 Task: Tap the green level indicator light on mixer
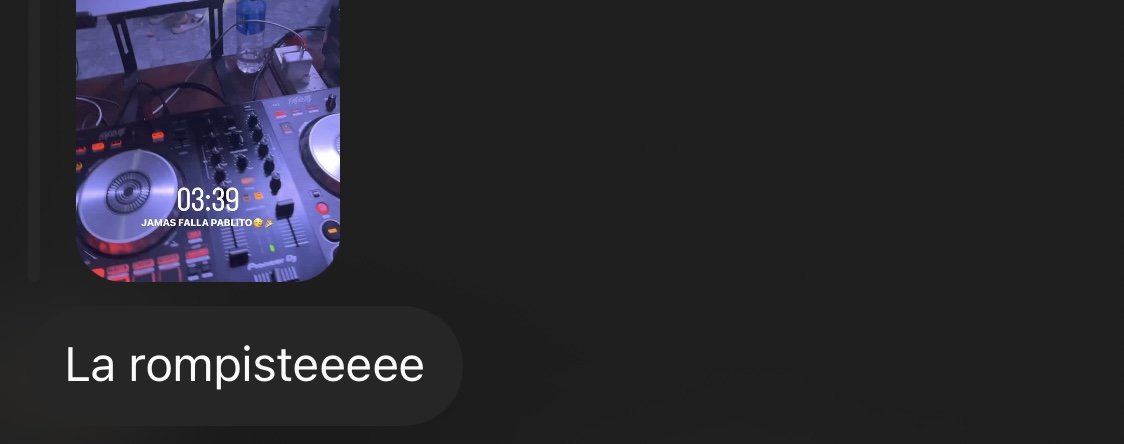[272, 248]
